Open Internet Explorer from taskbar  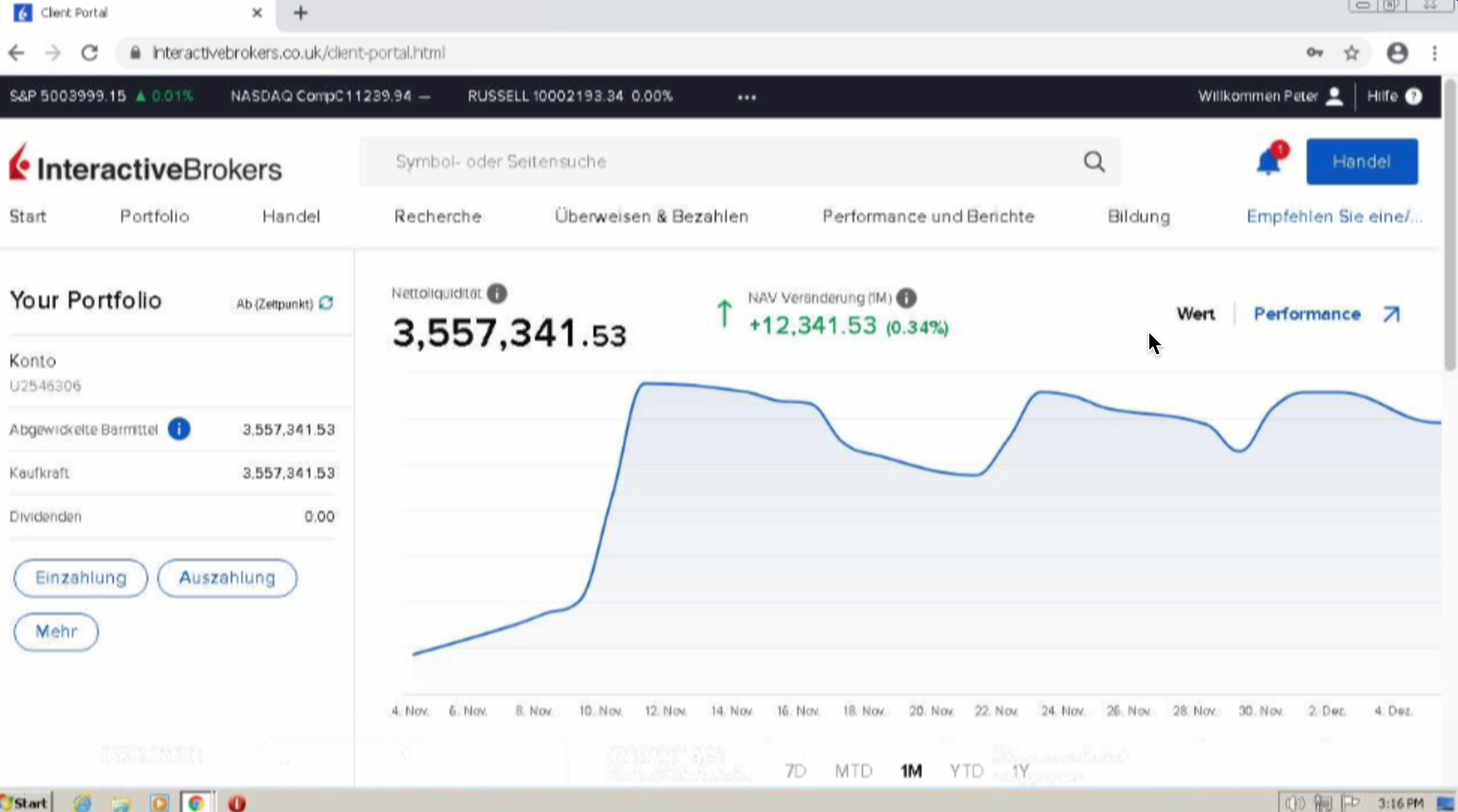pyautogui.click(x=83, y=802)
